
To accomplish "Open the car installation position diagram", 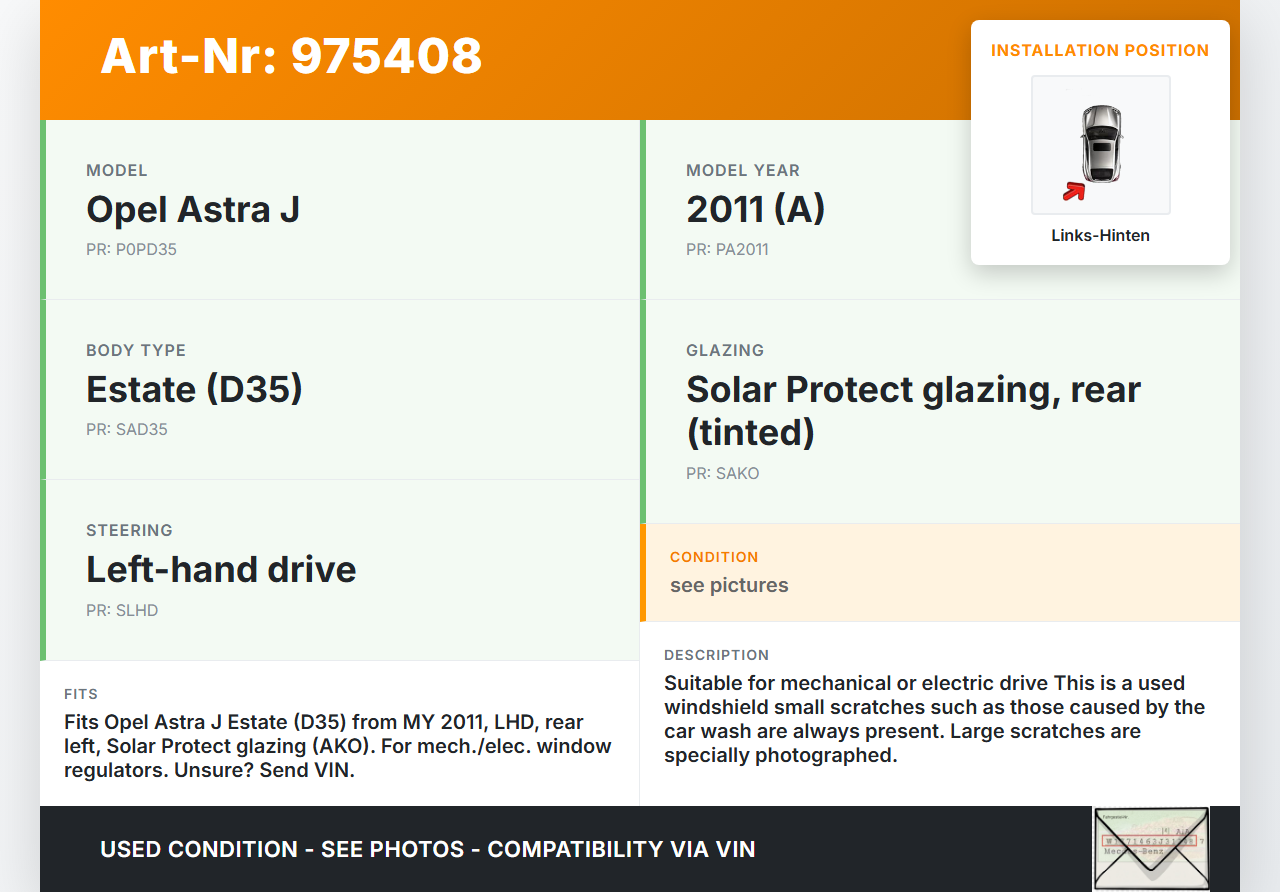I will point(1100,145).
